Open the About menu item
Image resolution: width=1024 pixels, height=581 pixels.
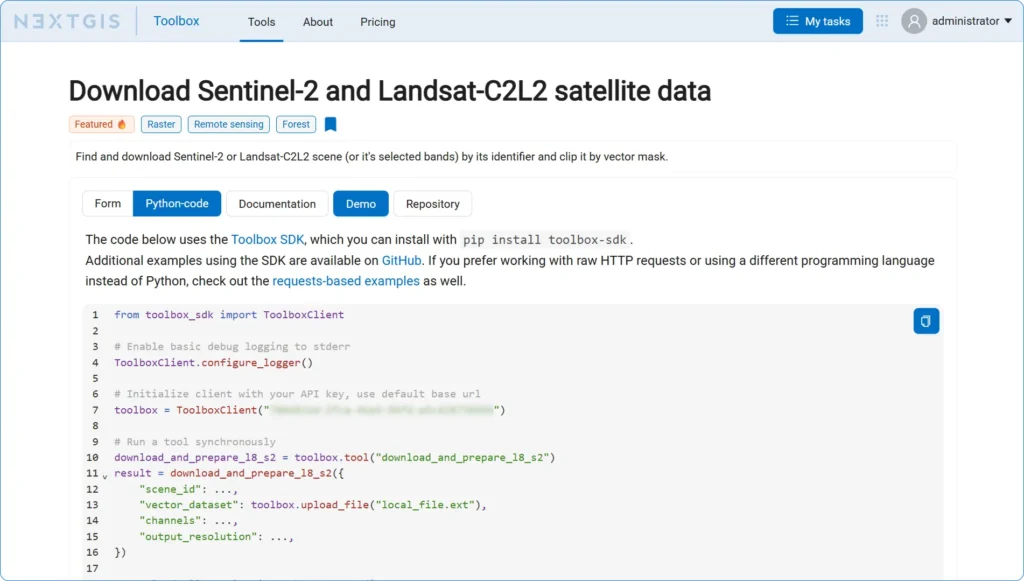317,22
